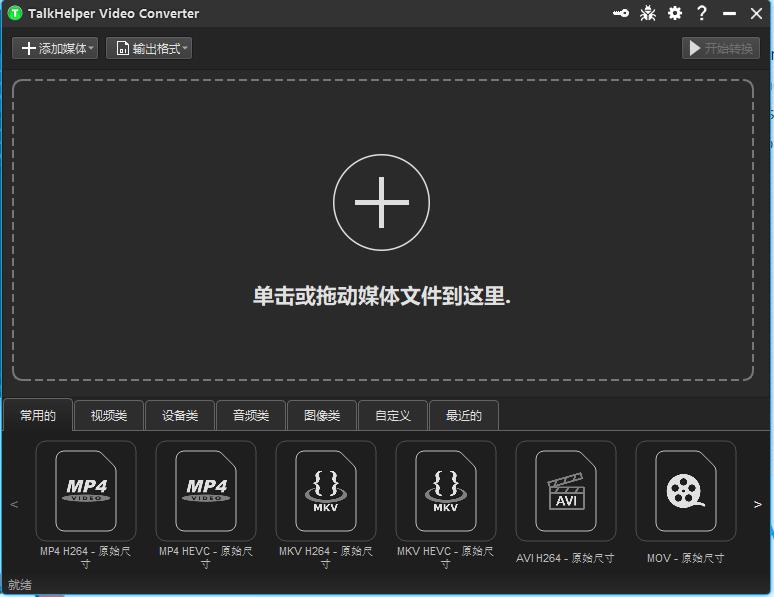
Task: Choose the MKV HEVC format icon
Action: tap(446, 491)
